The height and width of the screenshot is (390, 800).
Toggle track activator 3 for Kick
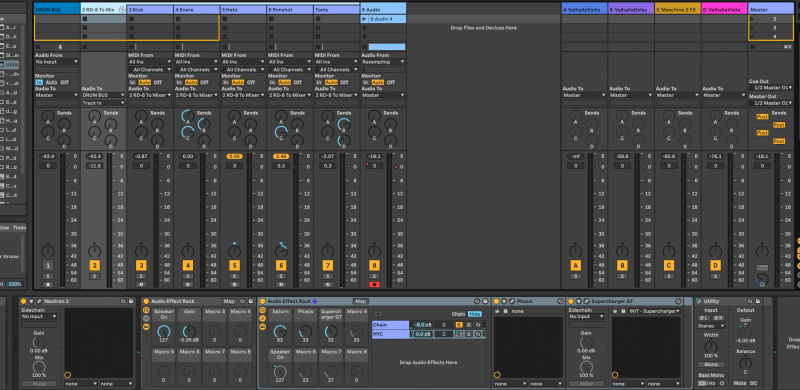pyautogui.click(x=141, y=265)
